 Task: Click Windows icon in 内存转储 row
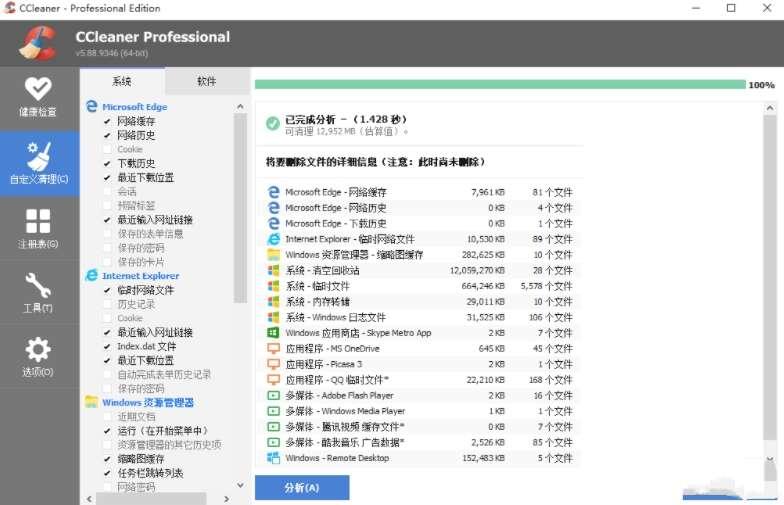point(274,302)
